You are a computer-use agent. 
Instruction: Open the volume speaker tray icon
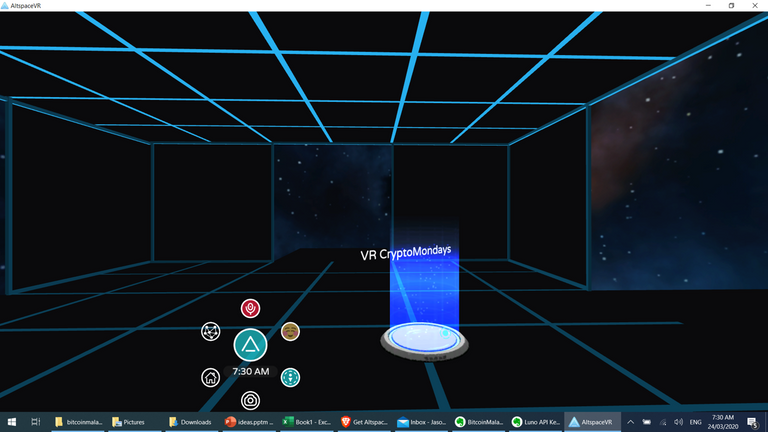678,422
